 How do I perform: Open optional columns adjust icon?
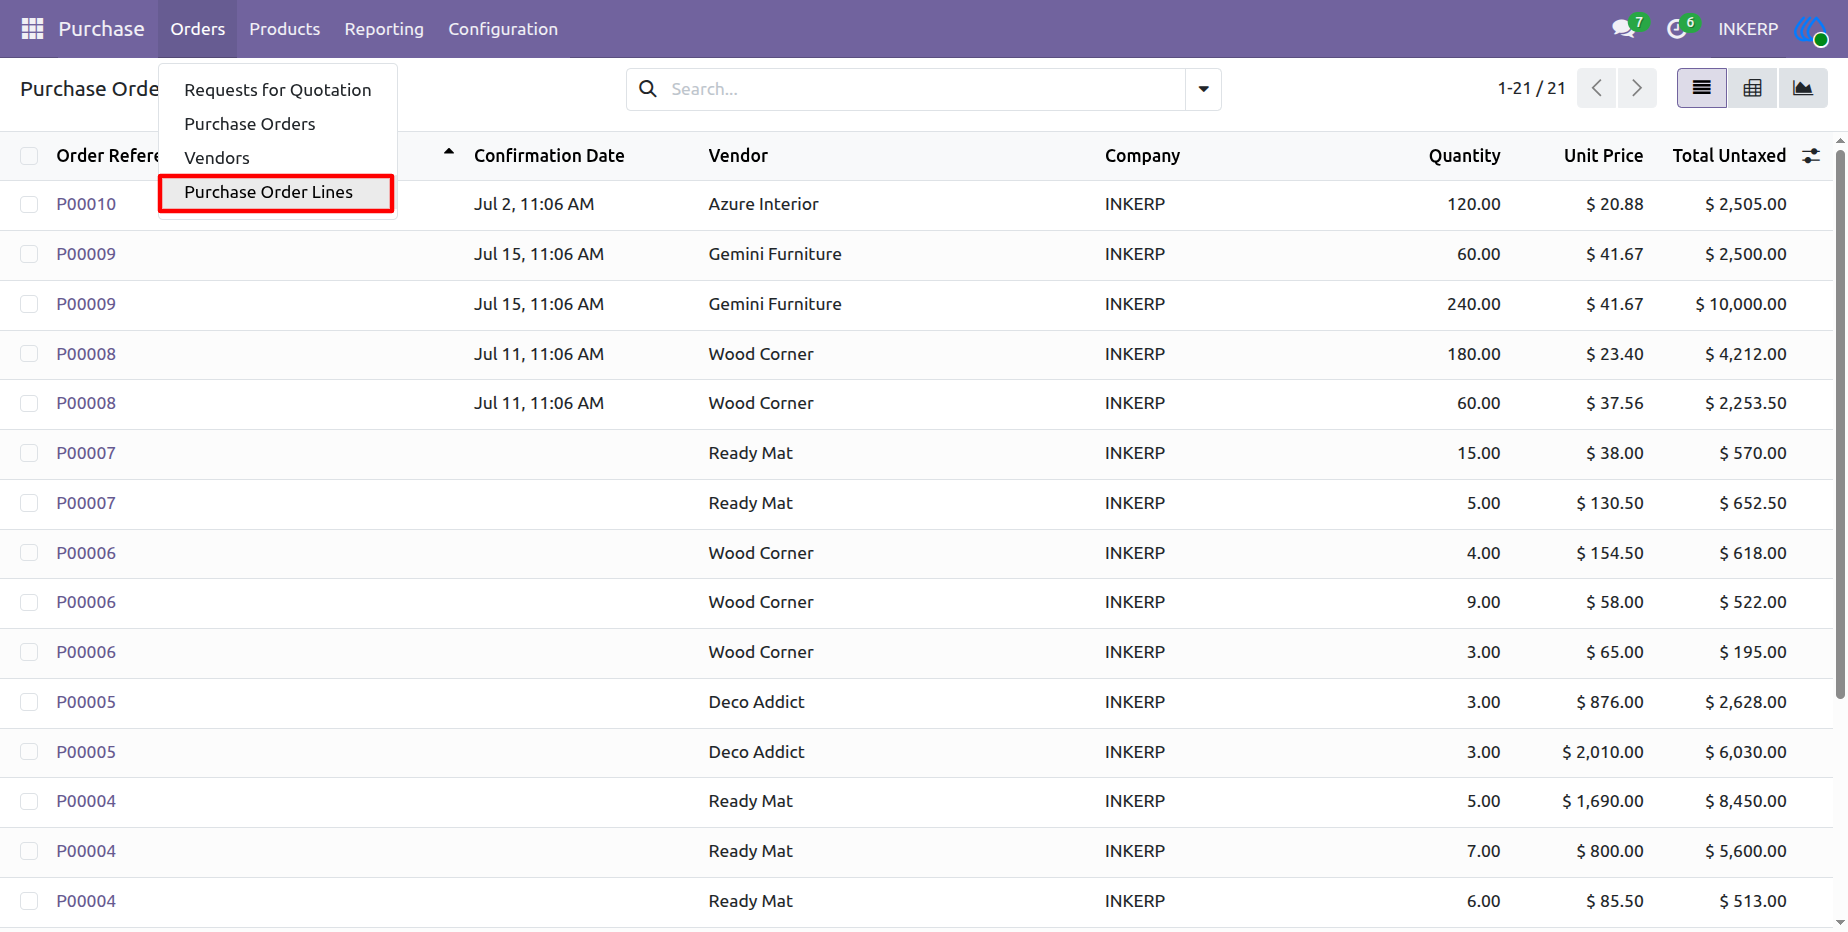pyautogui.click(x=1811, y=156)
